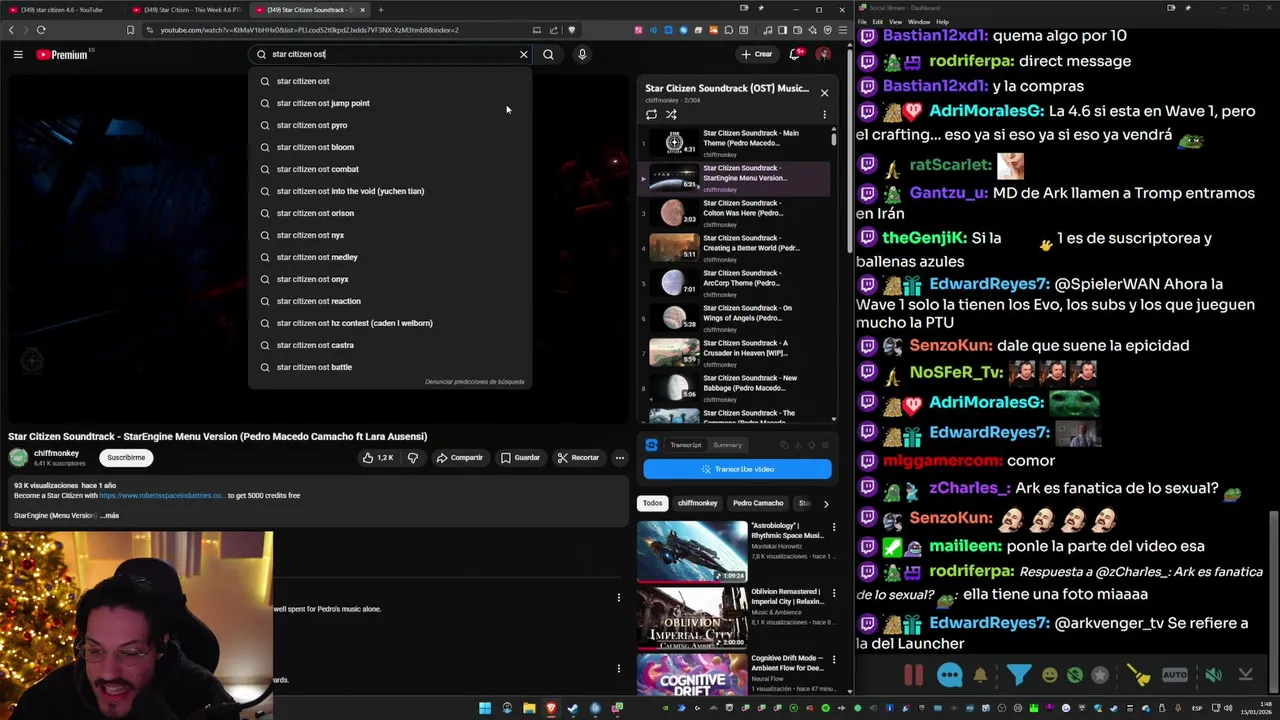Close the playlist panel
This screenshot has width=1280, height=720.
pyautogui.click(x=824, y=93)
